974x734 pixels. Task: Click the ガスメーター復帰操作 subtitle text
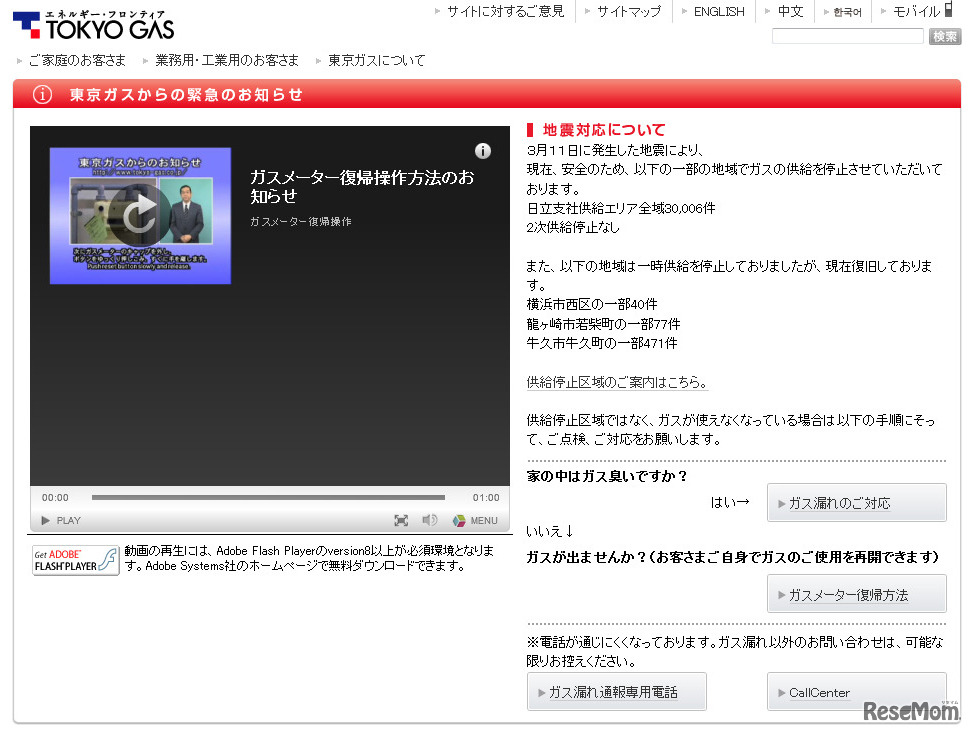[301, 221]
